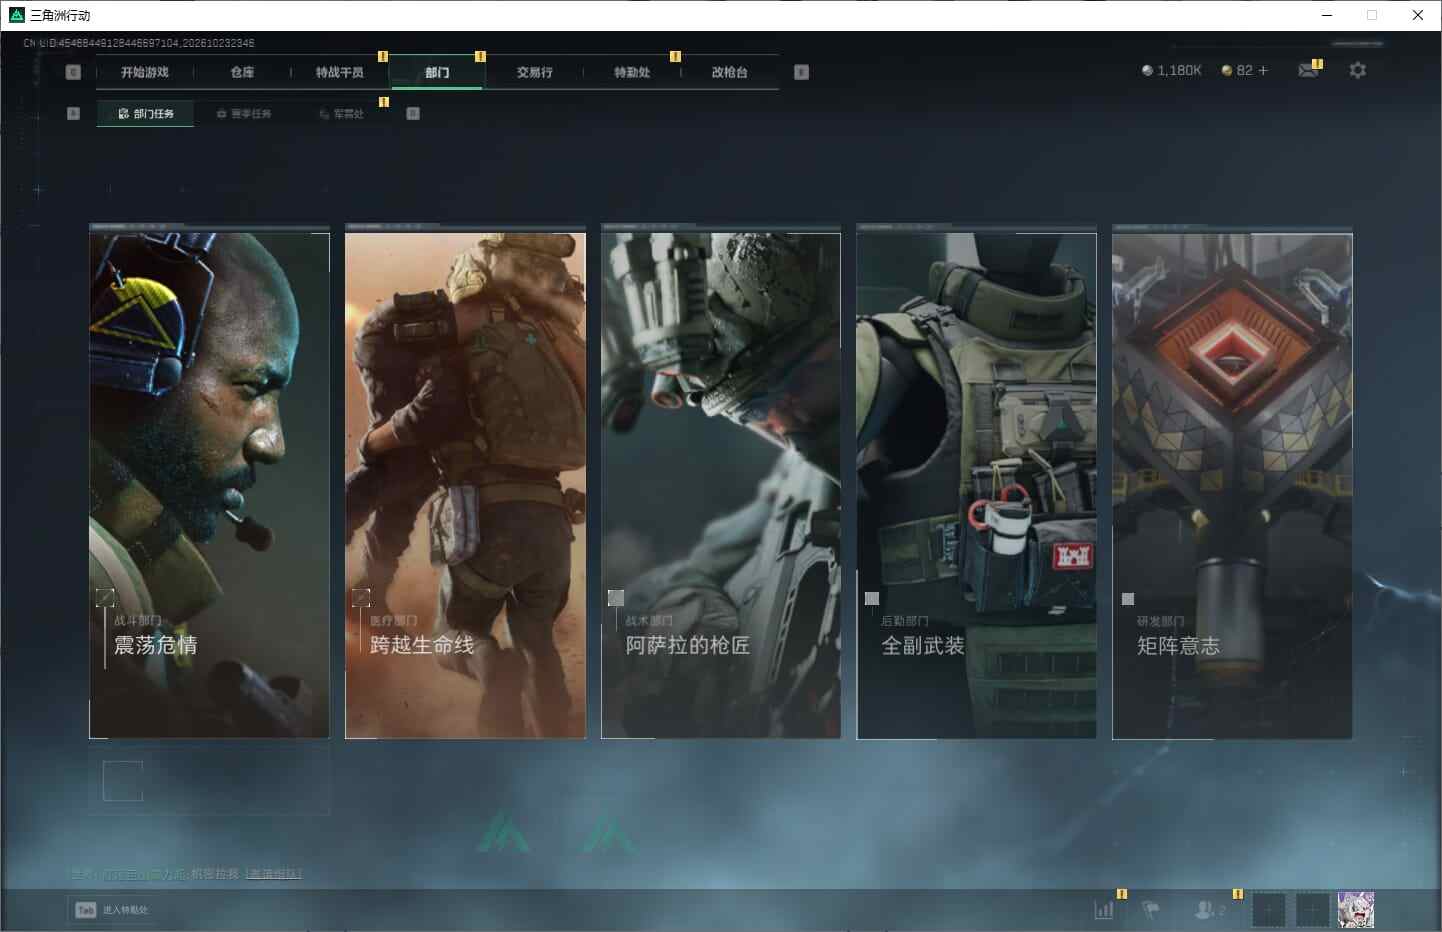This screenshot has width=1442, height=932.
Task: Click the flag icon in bottom bar
Action: [x=1151, y=910]
